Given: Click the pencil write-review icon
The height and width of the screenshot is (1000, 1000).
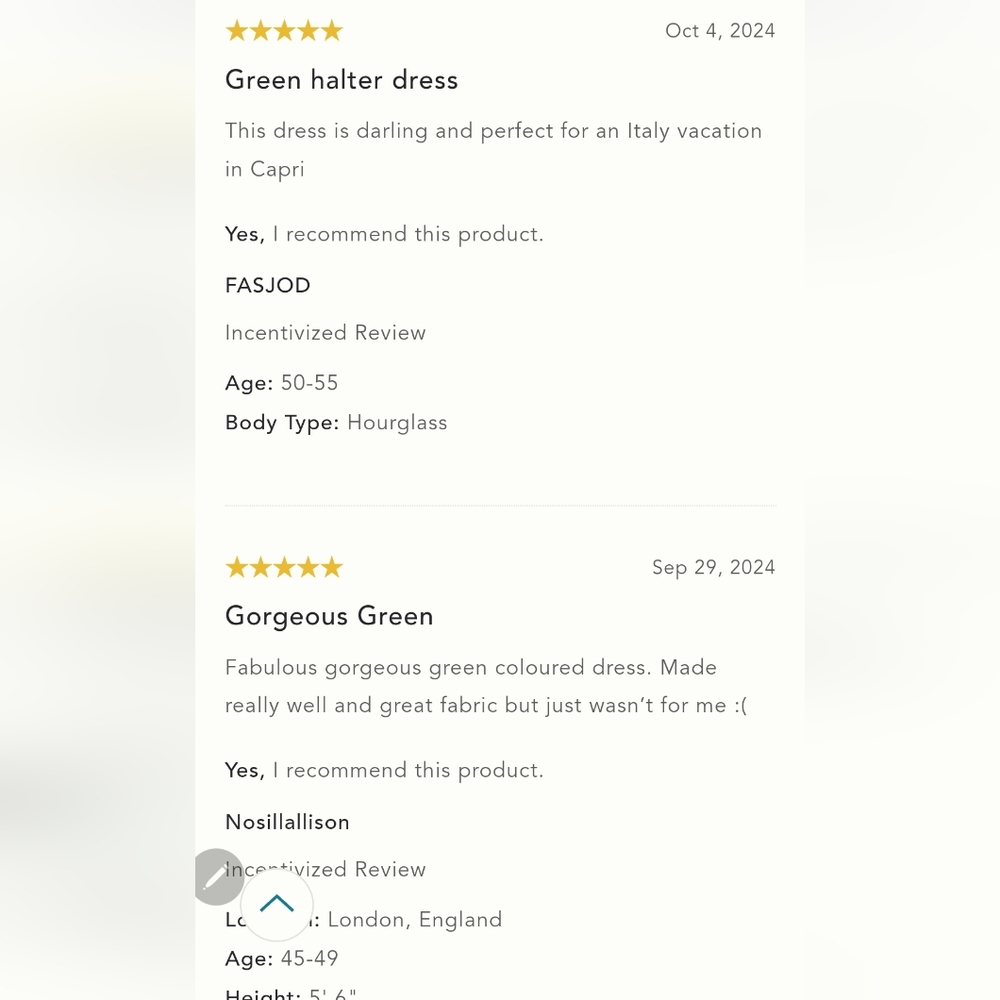Looking at the screenshot, I should pyautogui.click(x=217, y=877).
